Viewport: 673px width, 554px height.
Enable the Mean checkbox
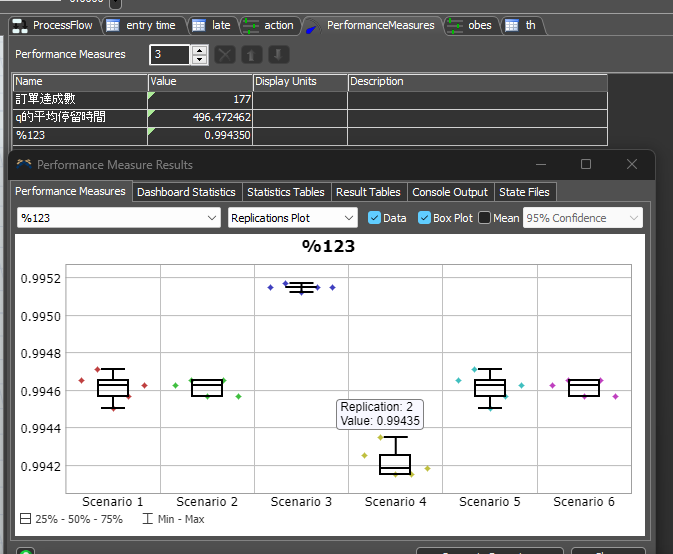point(485,218)
